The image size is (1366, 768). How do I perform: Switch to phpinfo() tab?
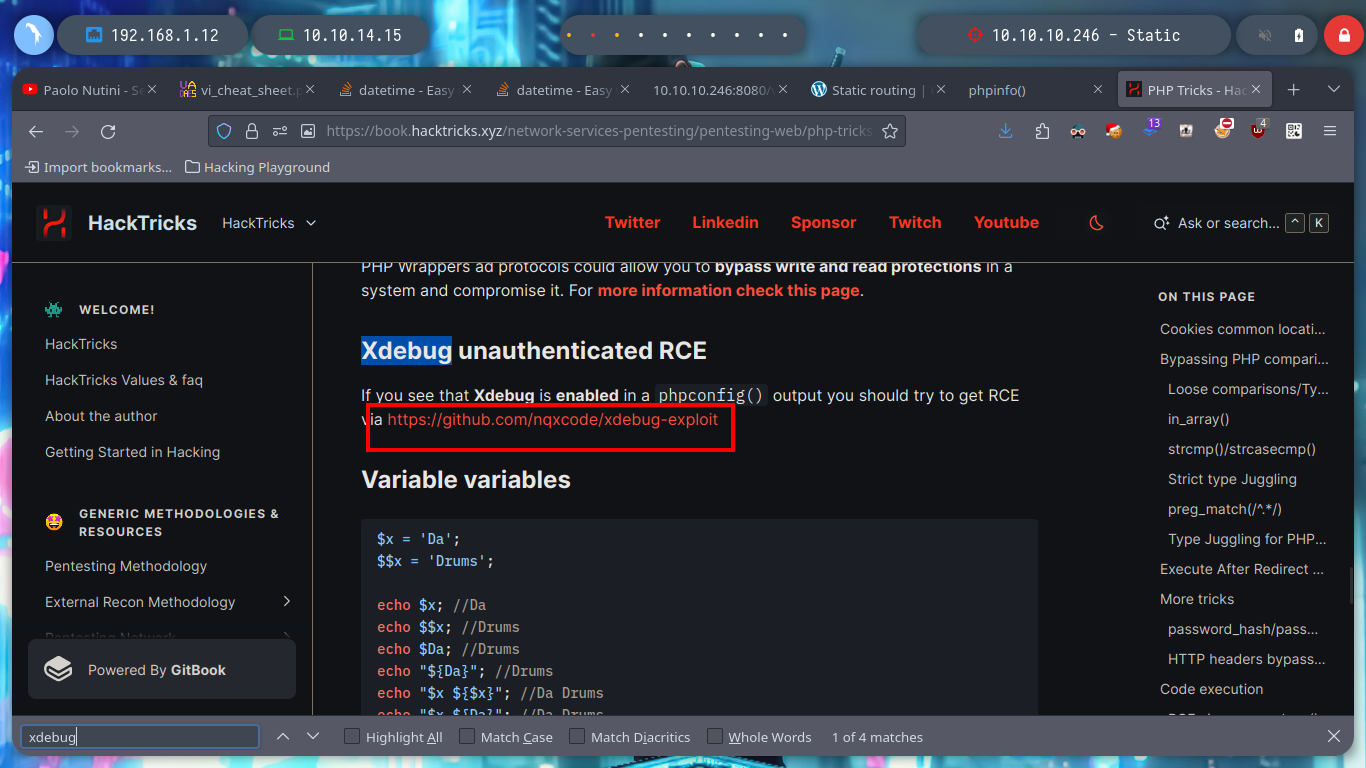pos(1037,90)
